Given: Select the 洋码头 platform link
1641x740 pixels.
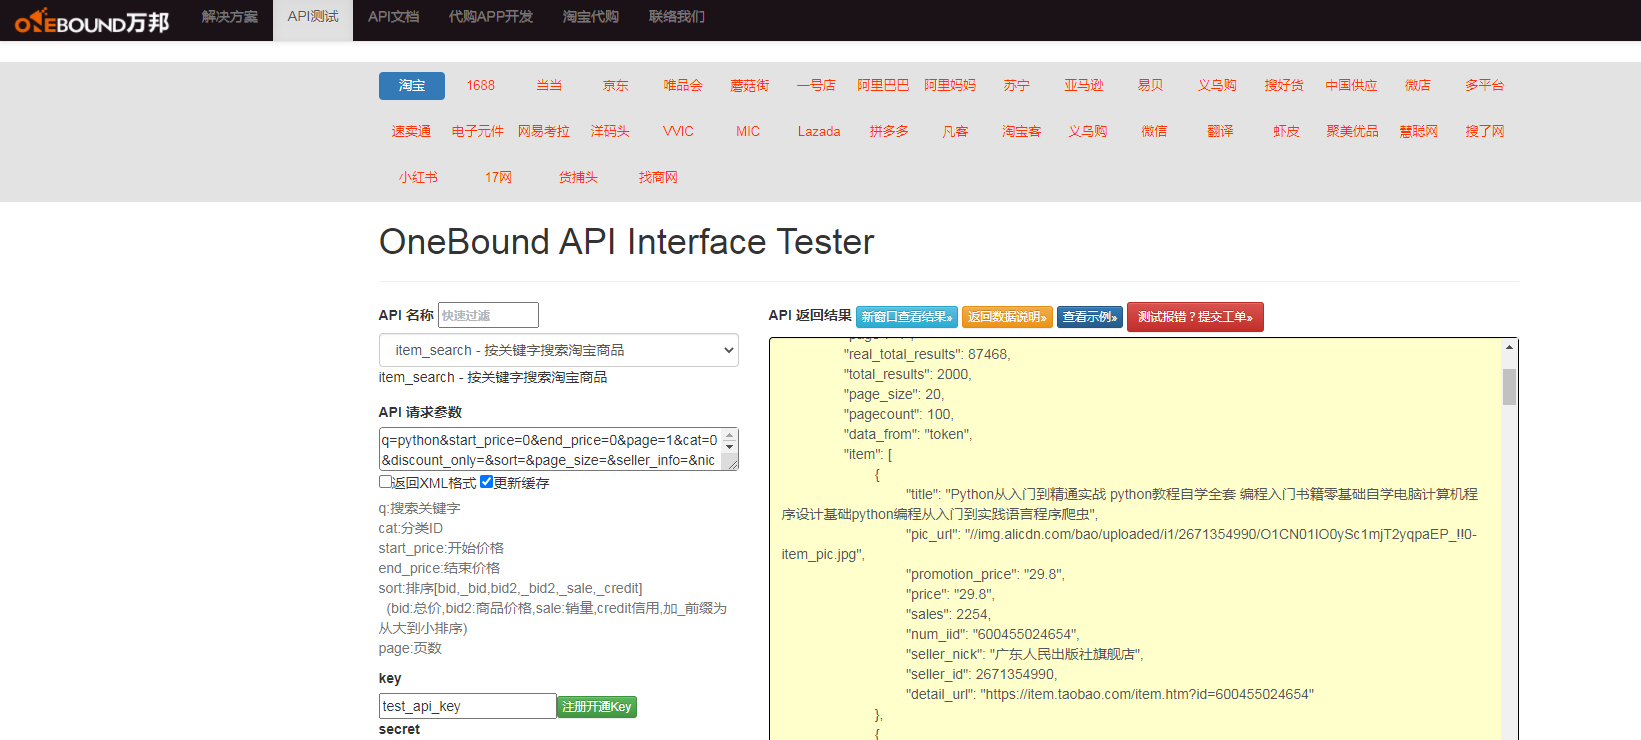Looking at the screenshot, I should tap(610, 132).
